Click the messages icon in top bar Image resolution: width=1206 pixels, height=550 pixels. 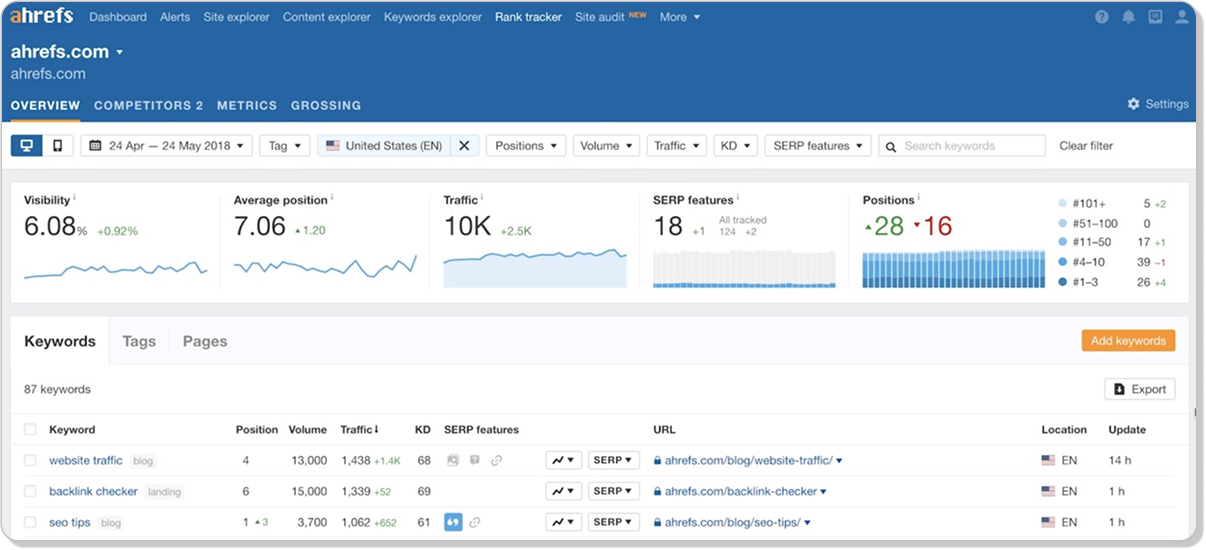coord(1156,17)
